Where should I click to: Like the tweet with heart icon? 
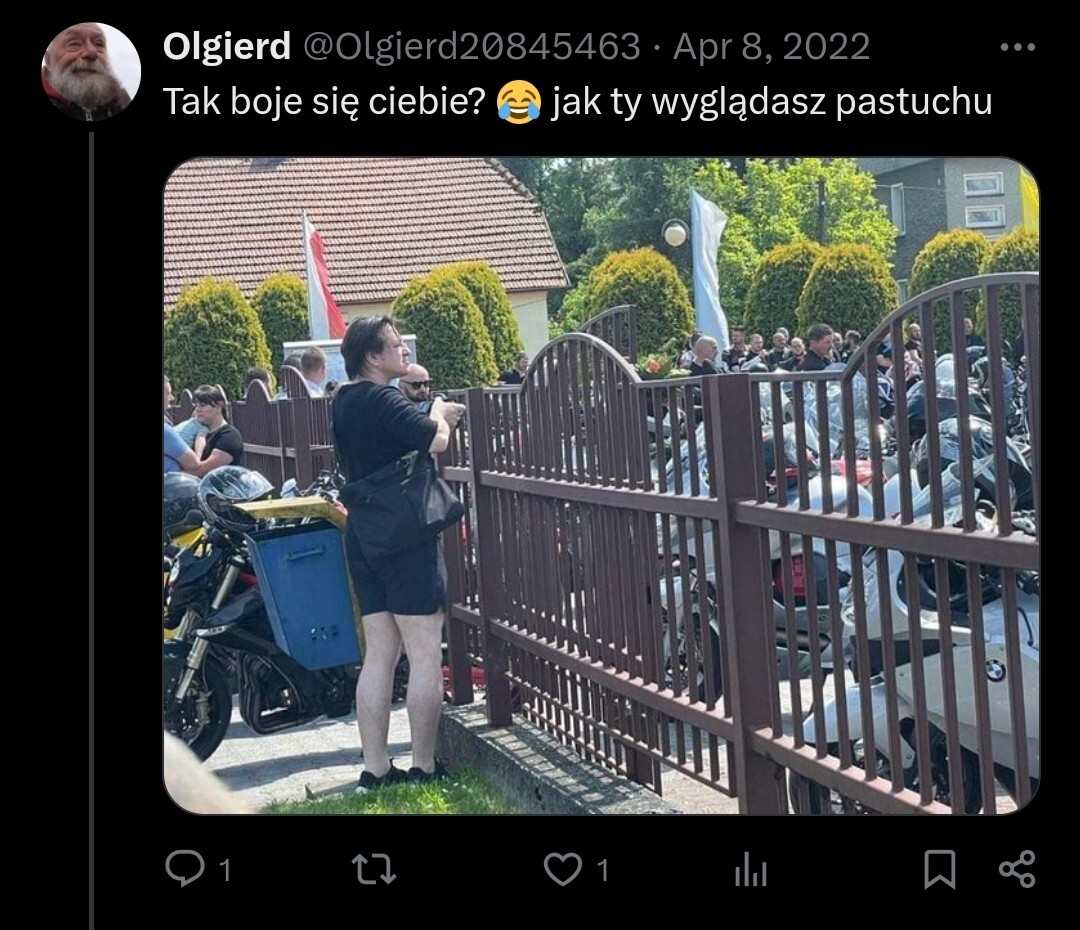point(563,869)
